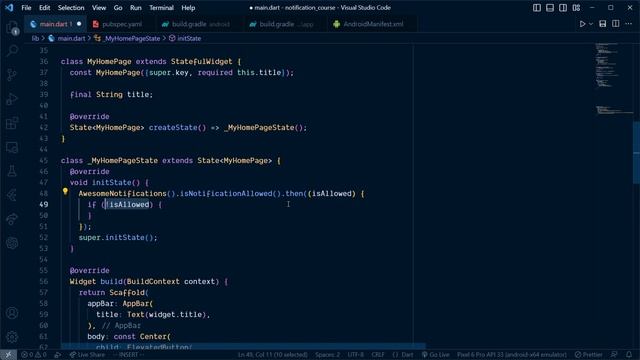
Task: Open the Testing flask view
Action: (12, 171)
